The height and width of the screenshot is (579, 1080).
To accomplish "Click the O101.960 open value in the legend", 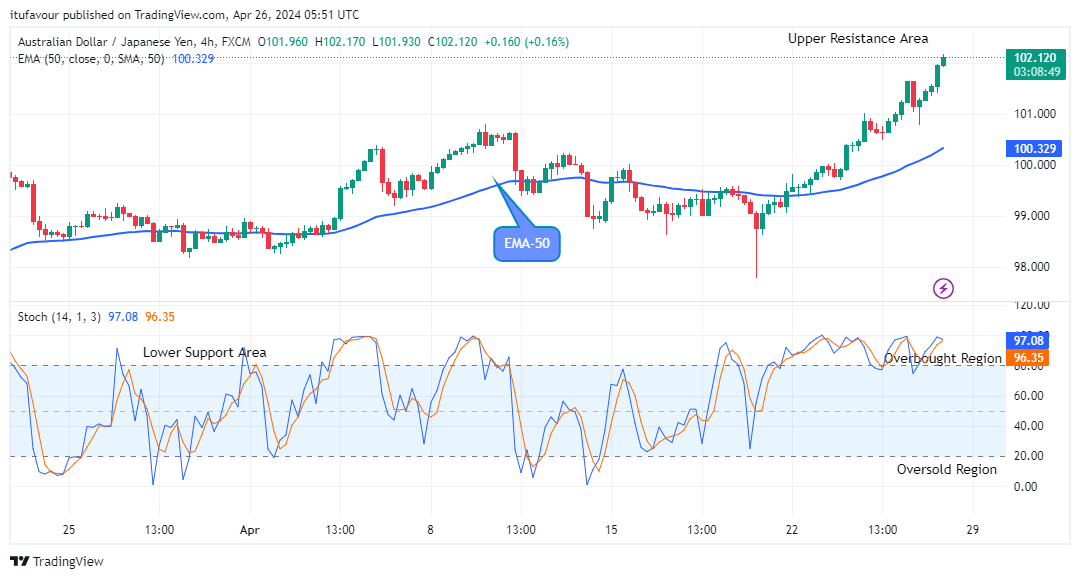I will click(x=283, y=42).
